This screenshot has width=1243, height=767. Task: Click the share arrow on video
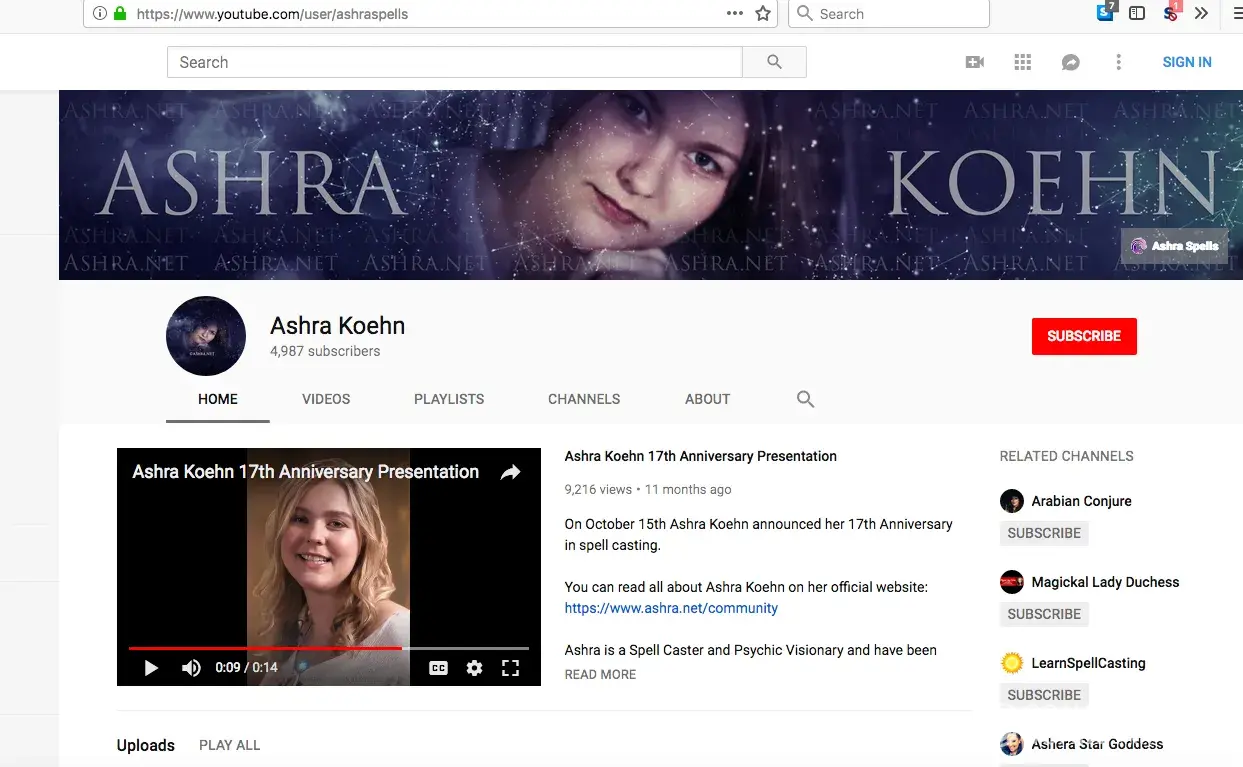click(510, 472)
